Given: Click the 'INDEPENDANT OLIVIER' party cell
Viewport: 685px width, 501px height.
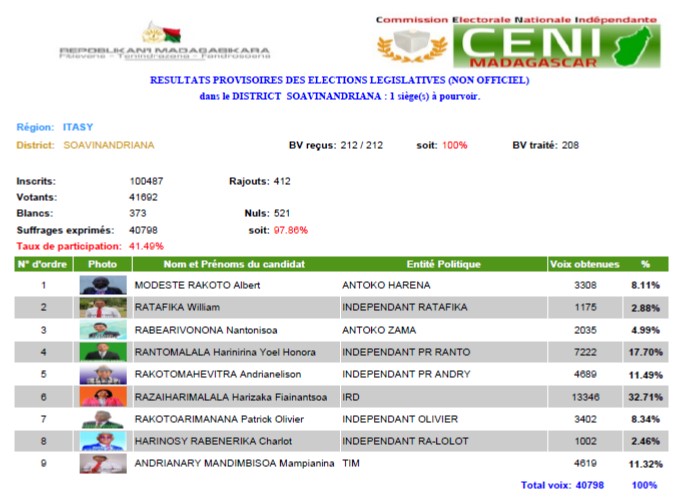Looking at the screenshot, I should tap(400, 419).
